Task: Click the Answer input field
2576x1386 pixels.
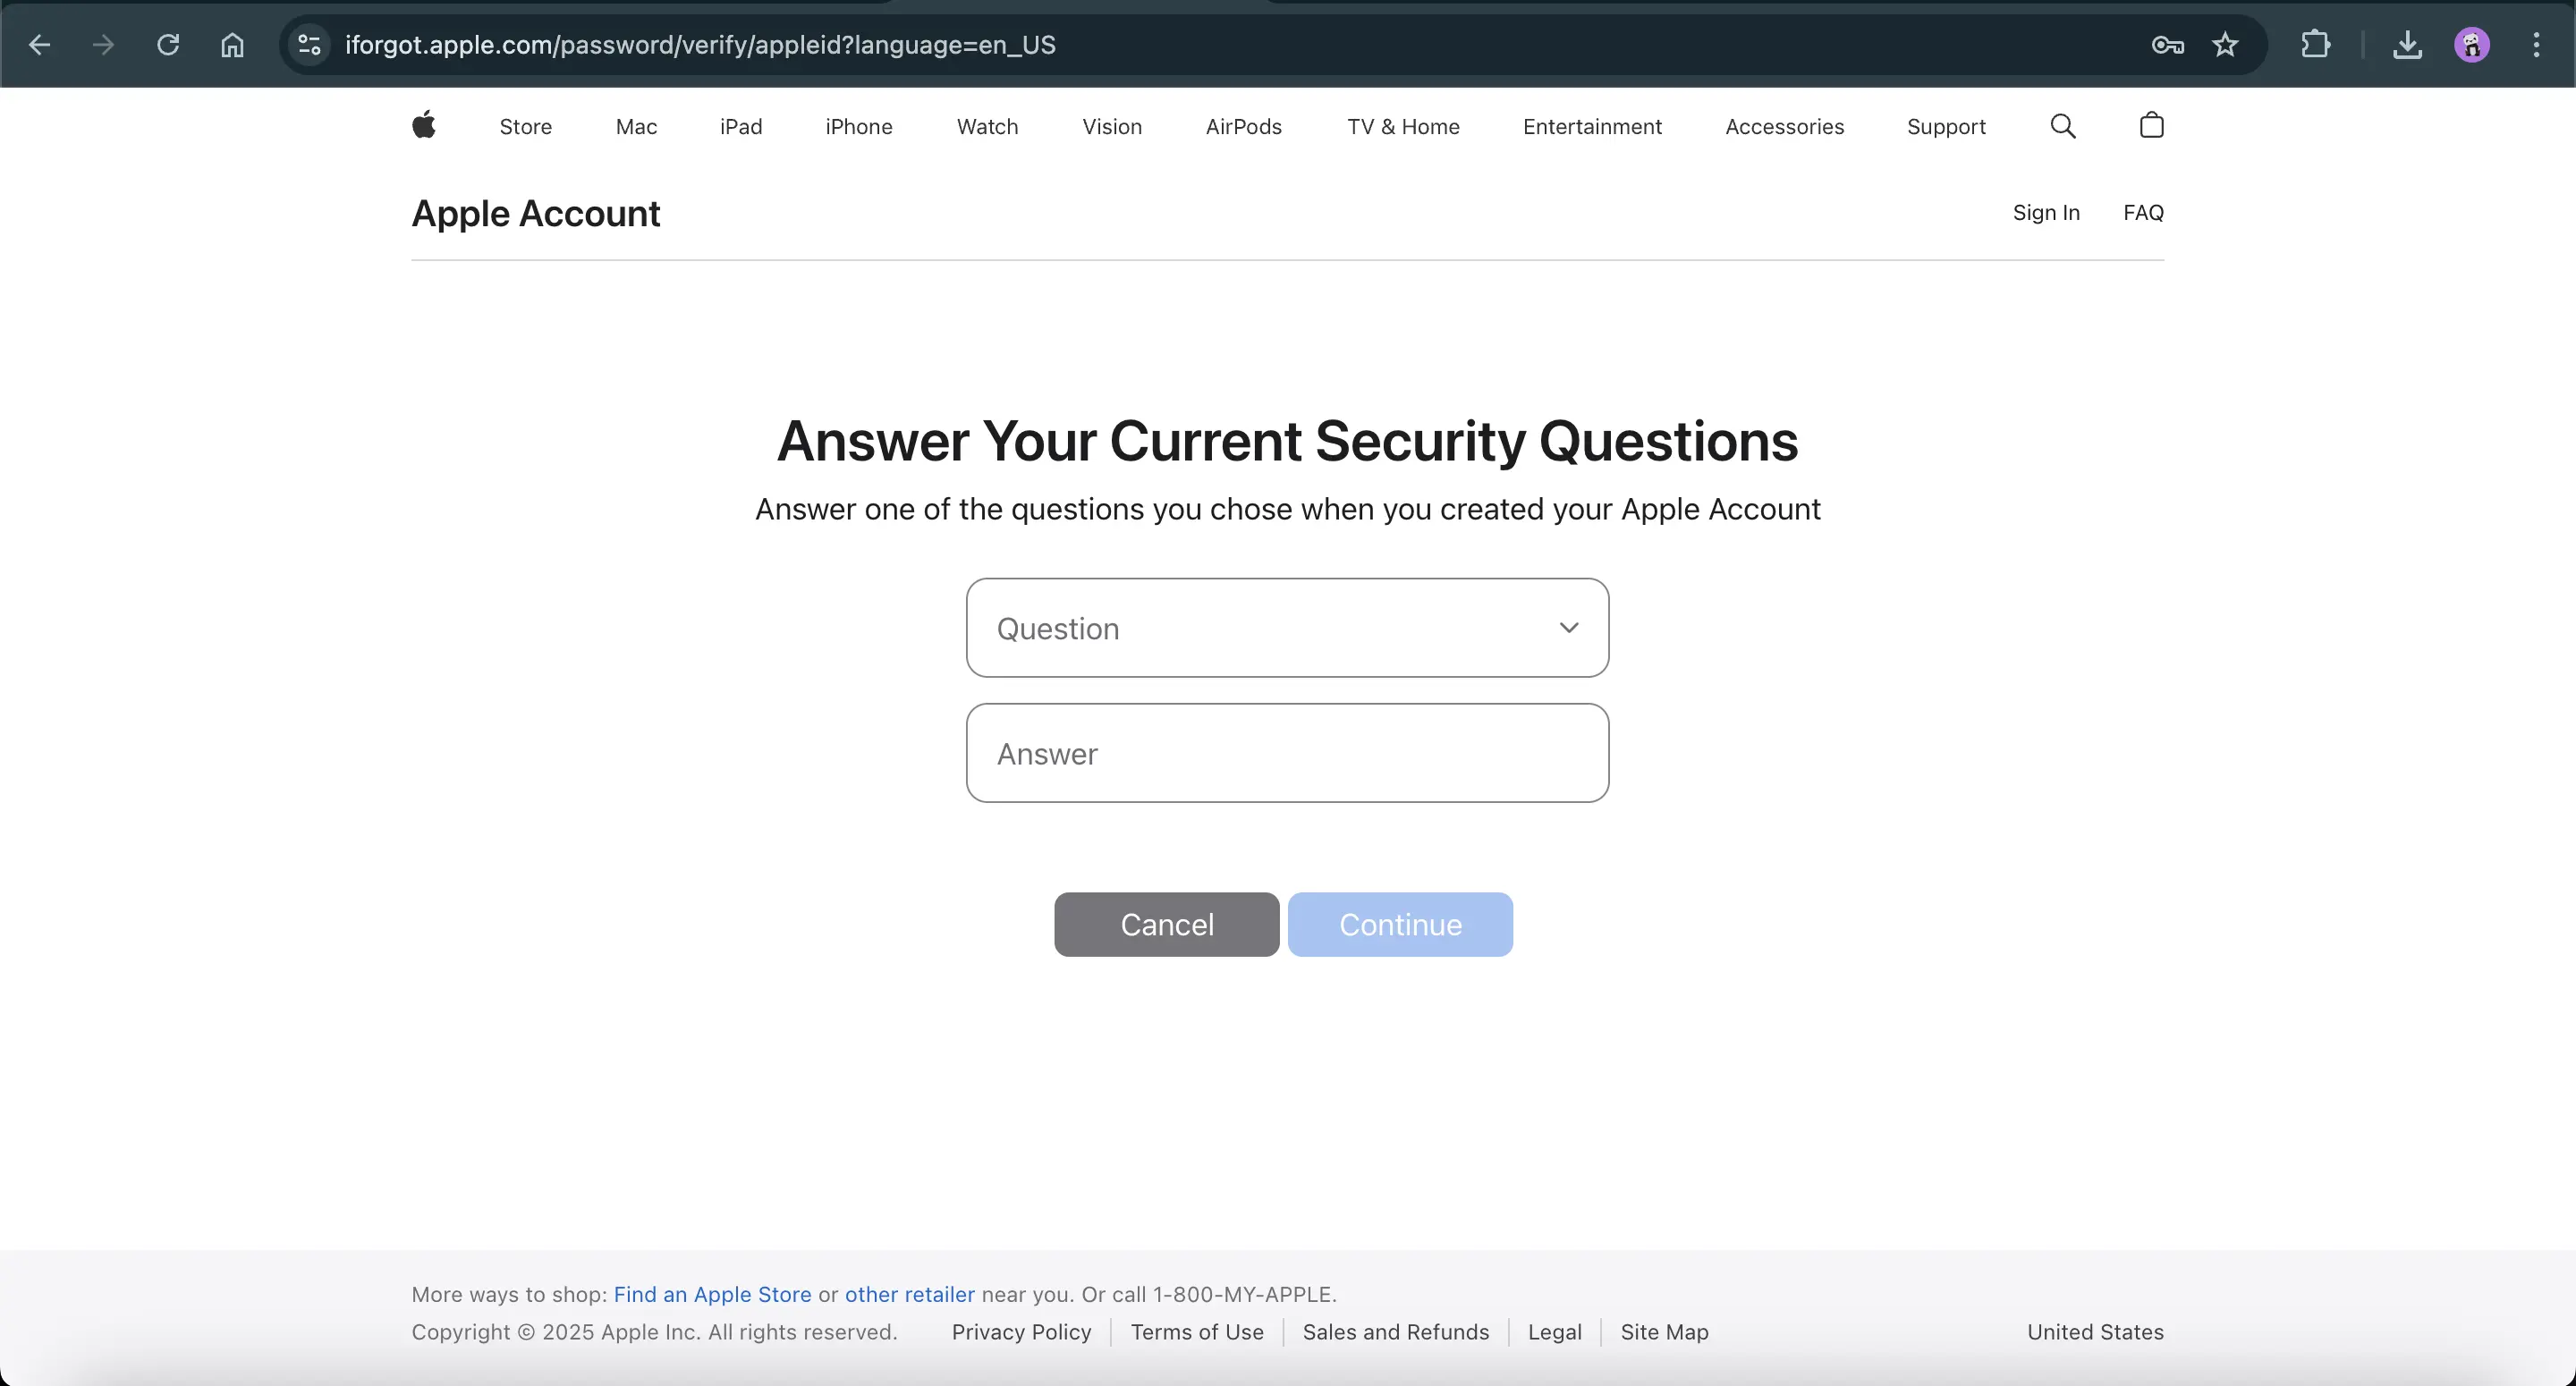Action: 1287,753
